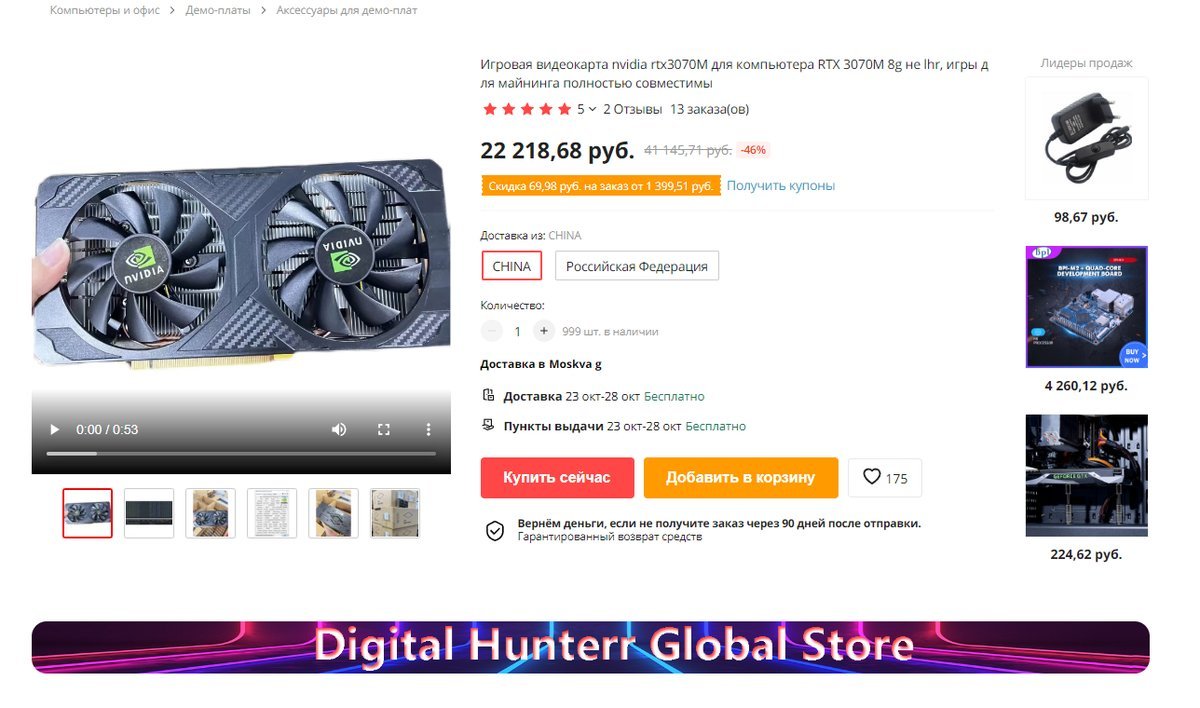Decrease quantity with the minus button
1200x708 pixels.
(x=492, y=331)
